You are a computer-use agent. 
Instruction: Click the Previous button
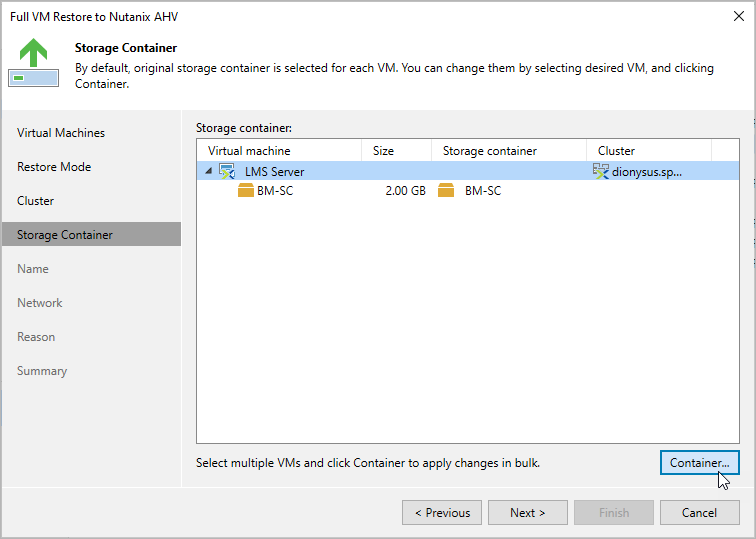442,513
